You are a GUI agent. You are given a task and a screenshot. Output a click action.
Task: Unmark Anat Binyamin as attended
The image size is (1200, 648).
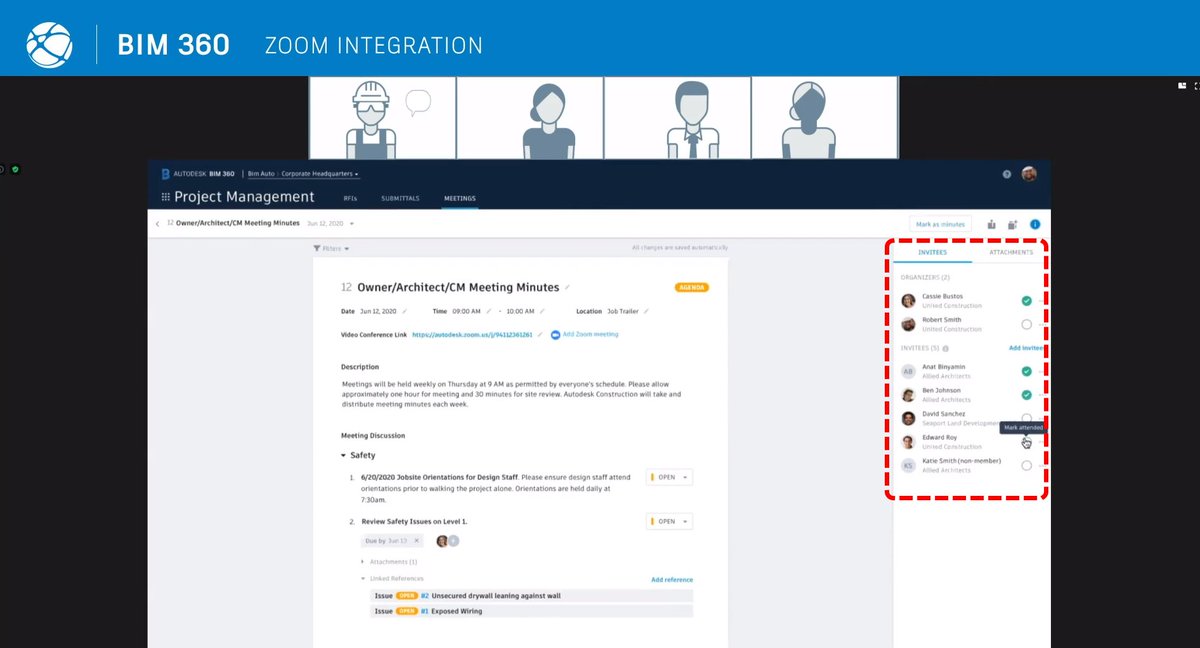click(x=1026, y=371)
